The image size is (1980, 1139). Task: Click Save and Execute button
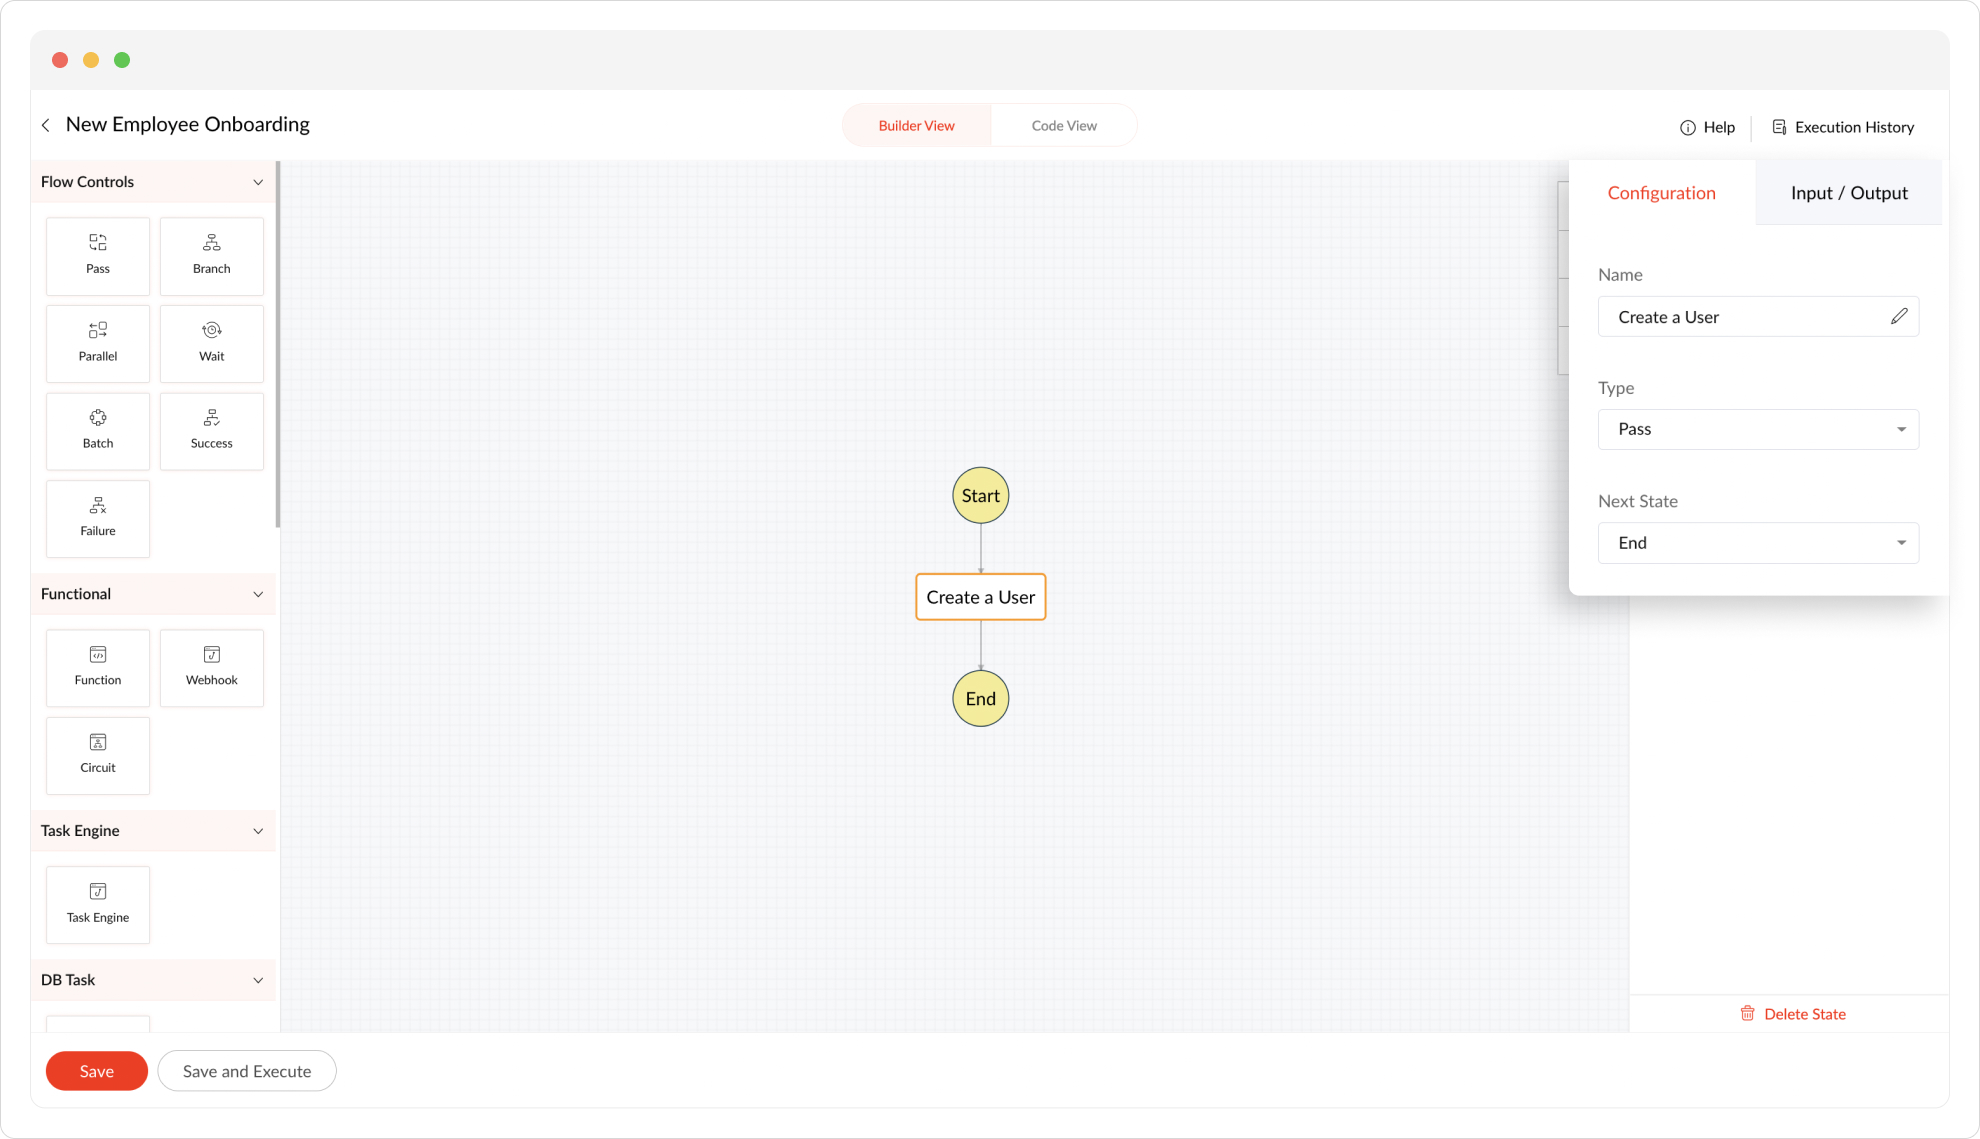point(246,1071)
